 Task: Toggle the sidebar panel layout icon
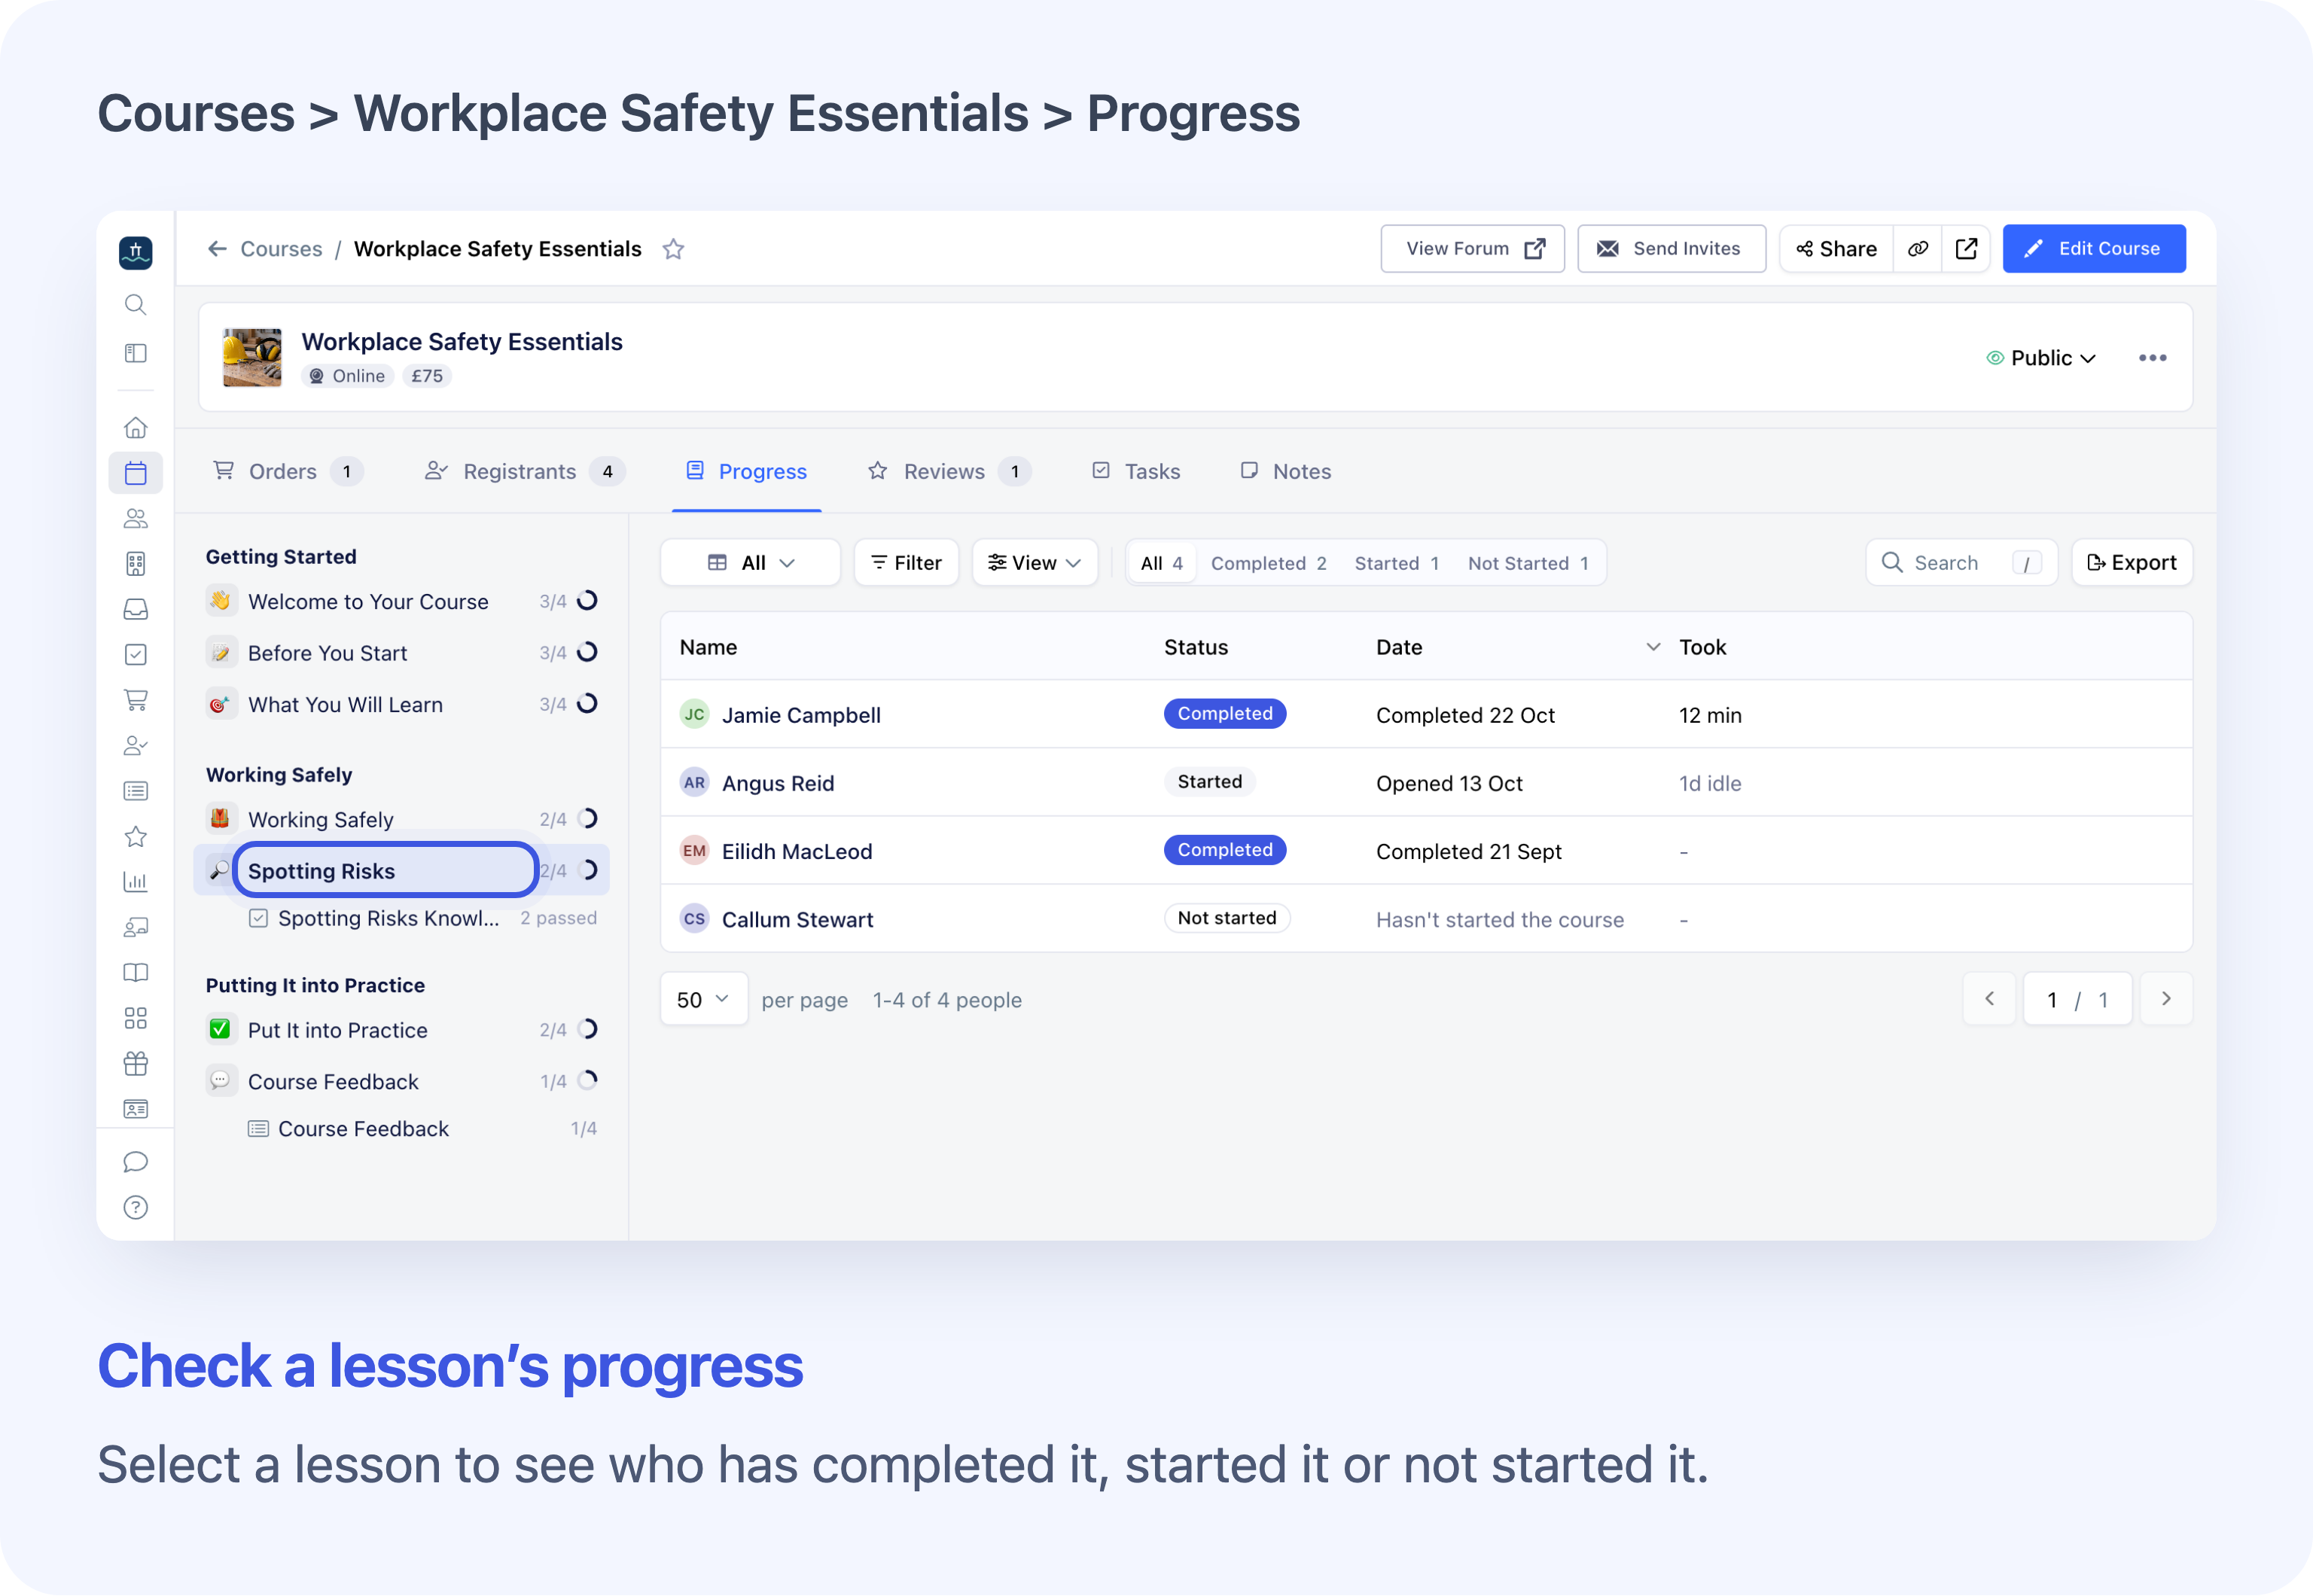[x=135, y=353]
